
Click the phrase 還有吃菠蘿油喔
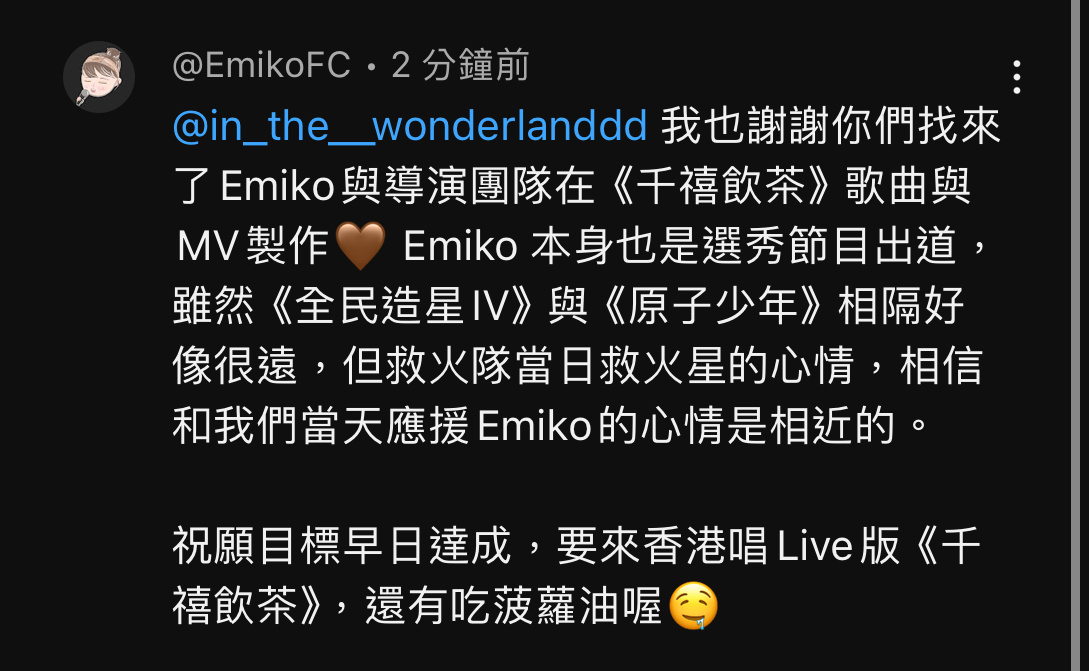[513, 606]
